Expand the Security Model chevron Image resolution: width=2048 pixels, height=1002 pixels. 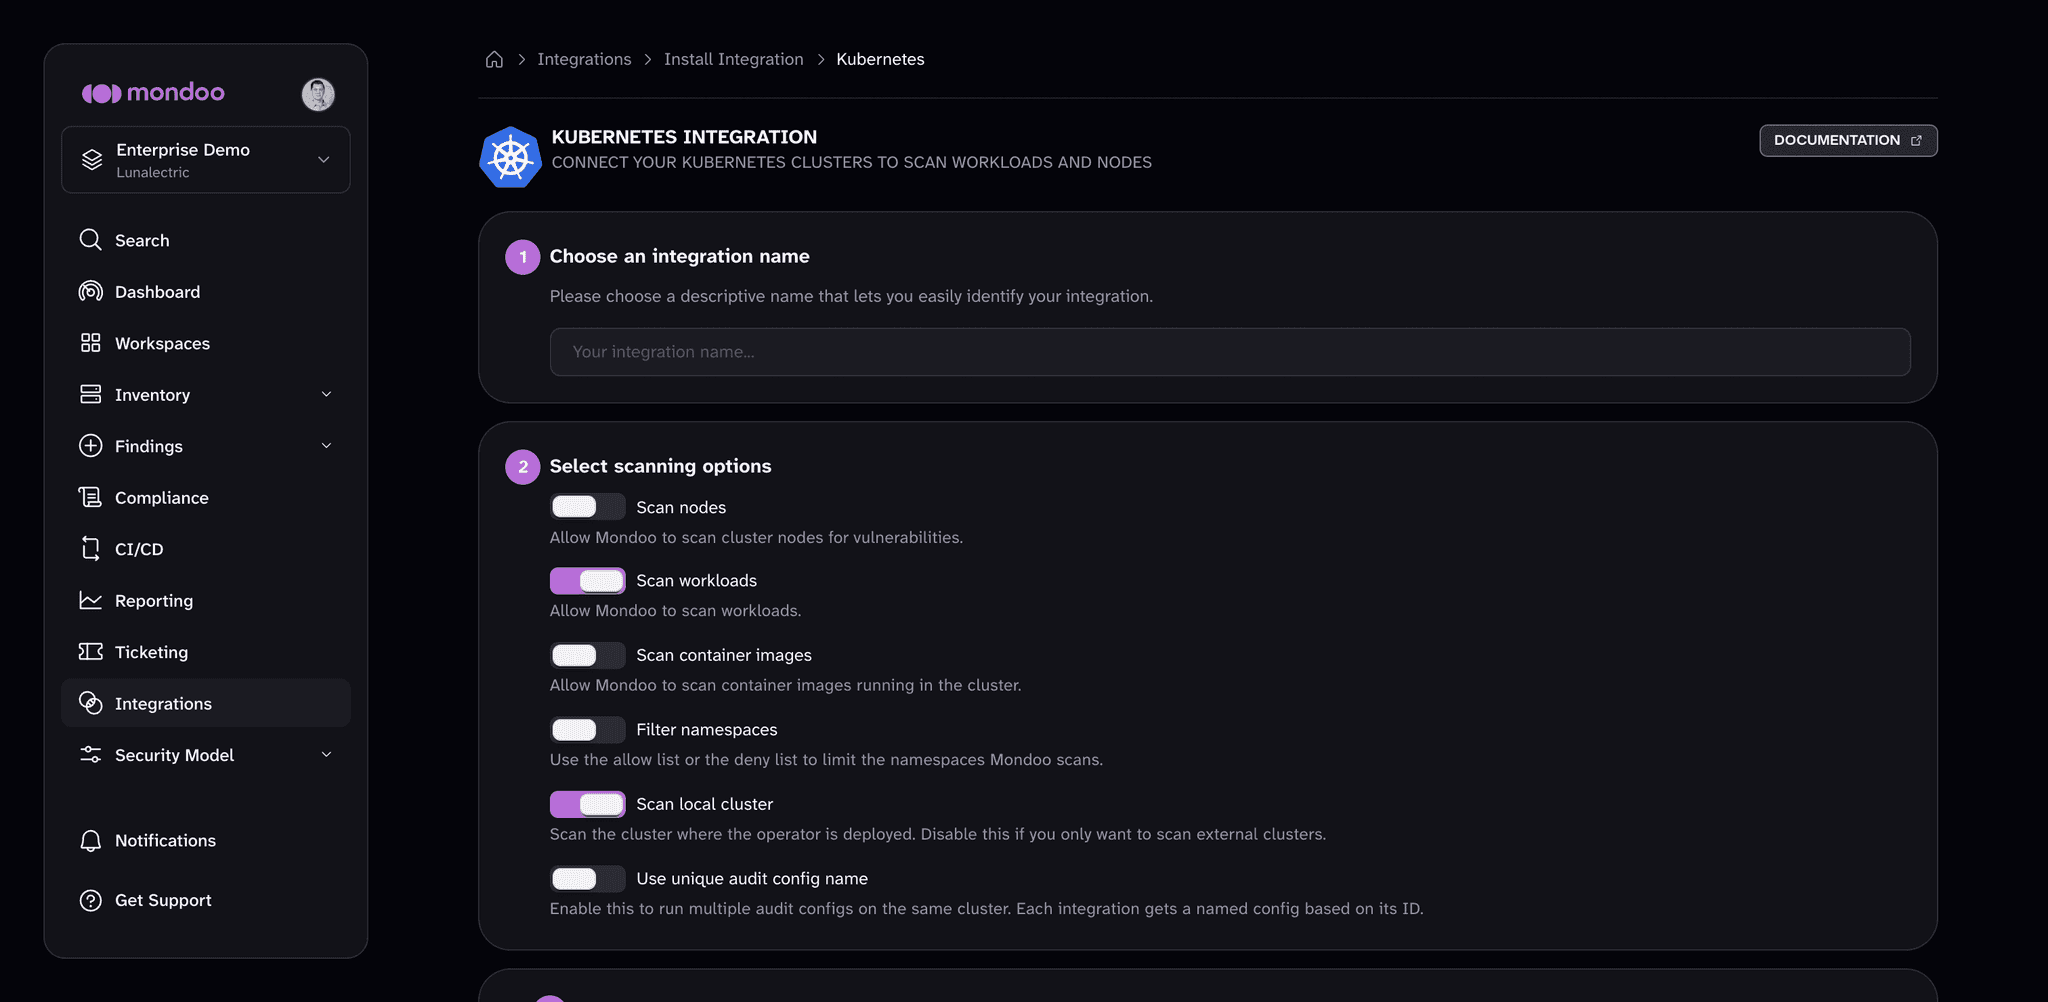coord(326,755)
